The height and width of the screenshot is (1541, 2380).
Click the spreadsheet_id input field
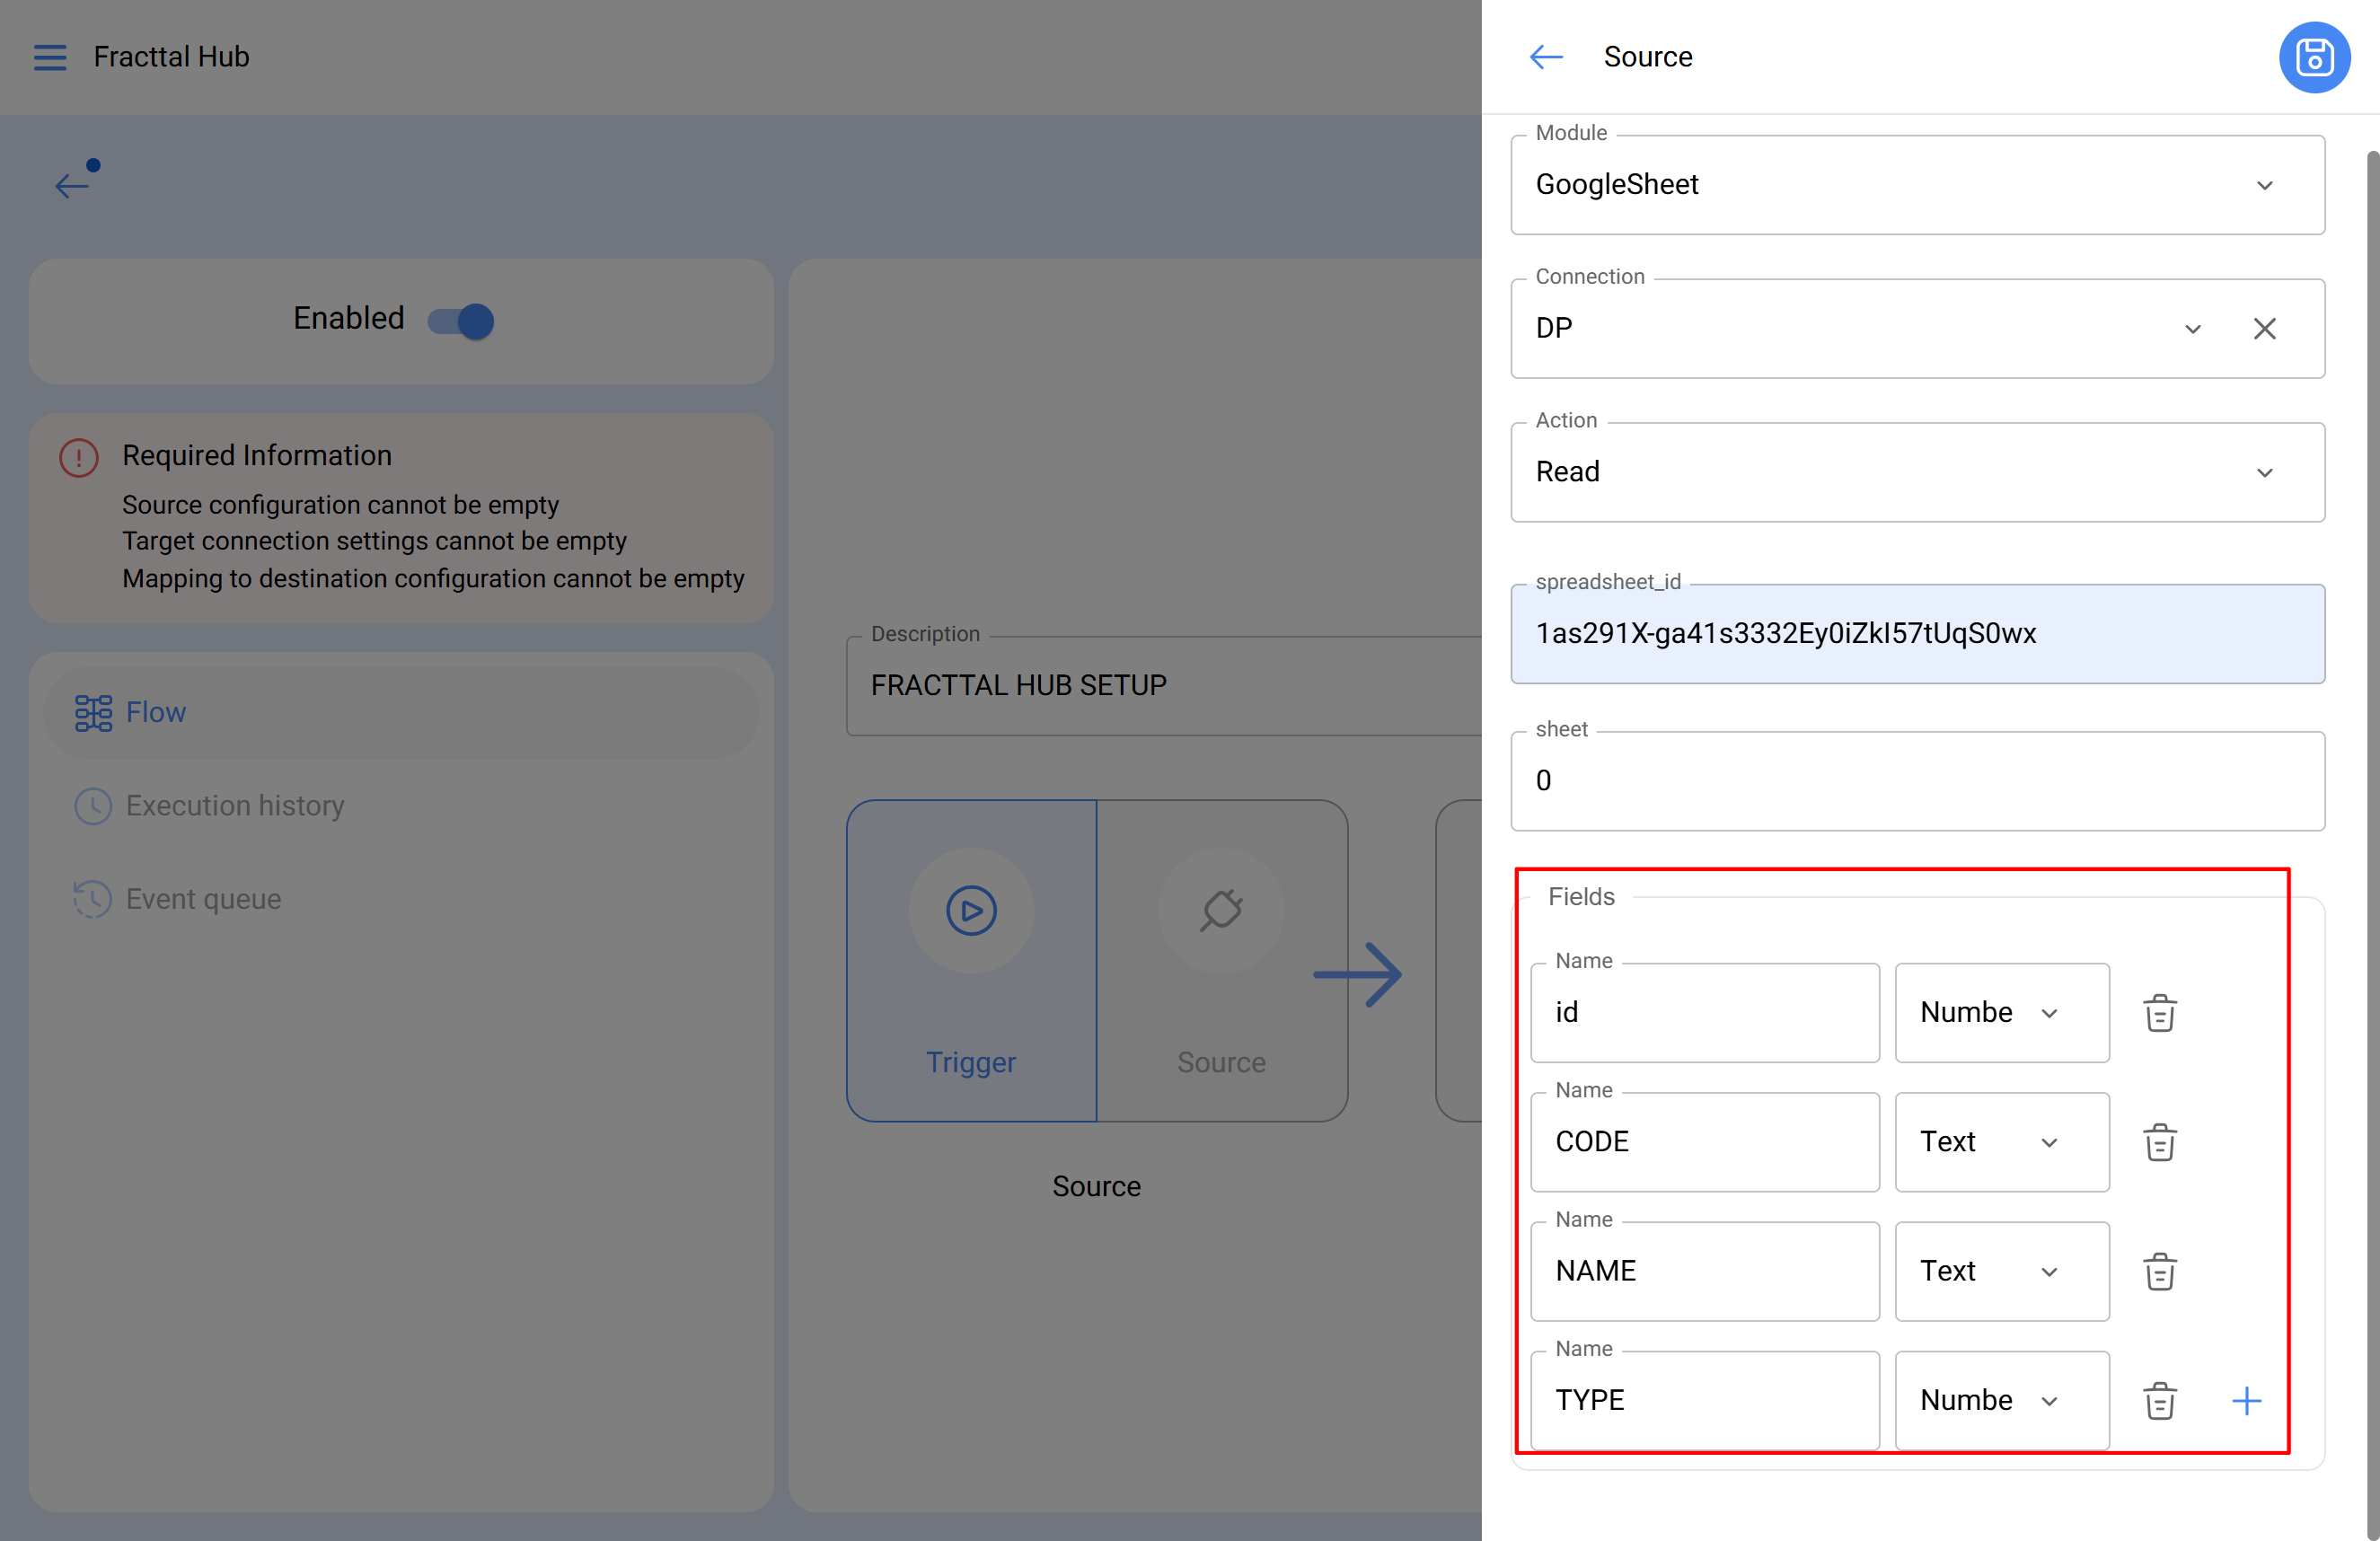[x=1916, y=633]
